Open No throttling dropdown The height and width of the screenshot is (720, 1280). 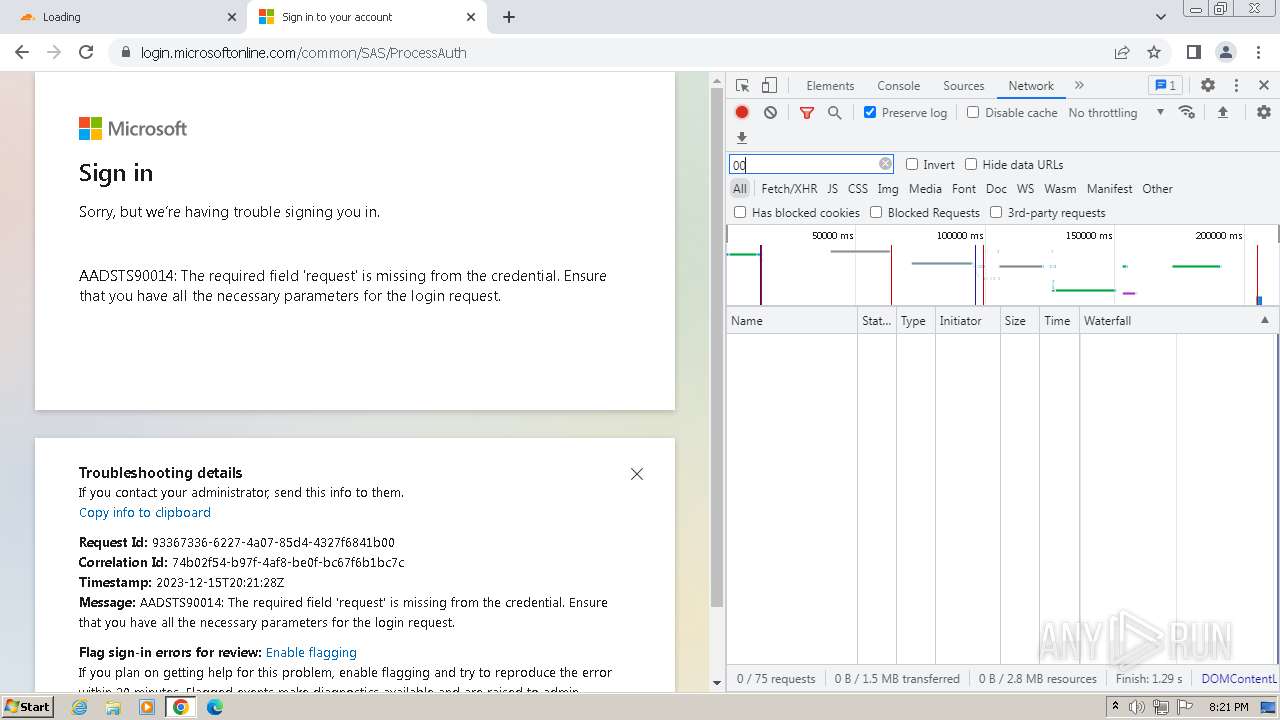1116,113
